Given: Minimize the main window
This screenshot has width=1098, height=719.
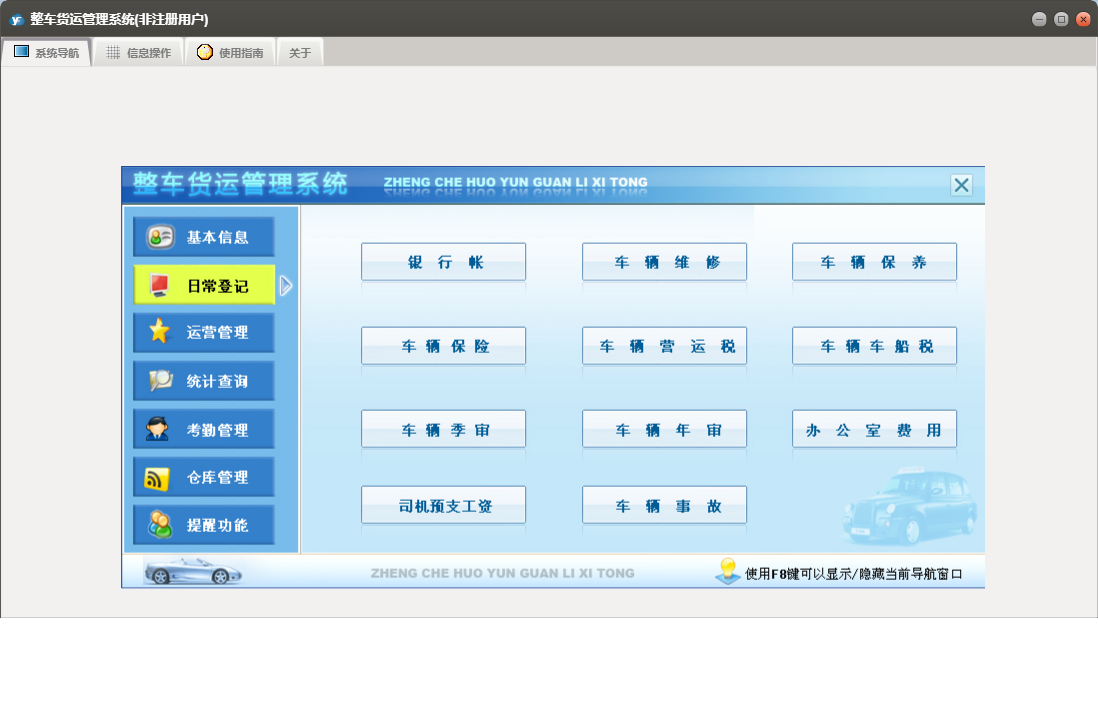Looking at the screenshot, I should [x=1039, y=20].
